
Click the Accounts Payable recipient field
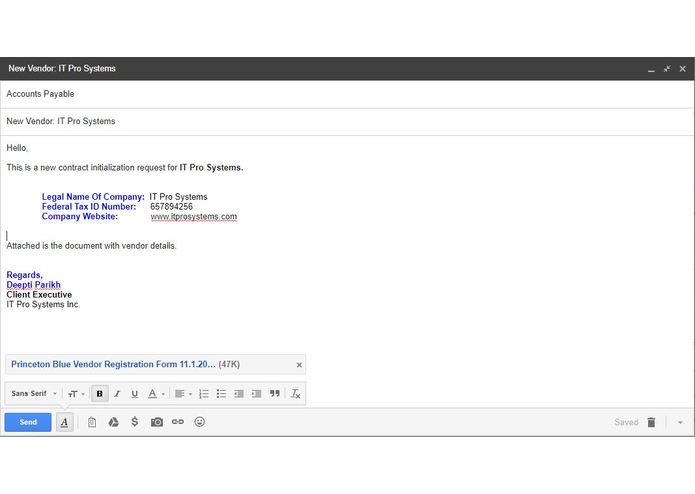pos(347,94)
